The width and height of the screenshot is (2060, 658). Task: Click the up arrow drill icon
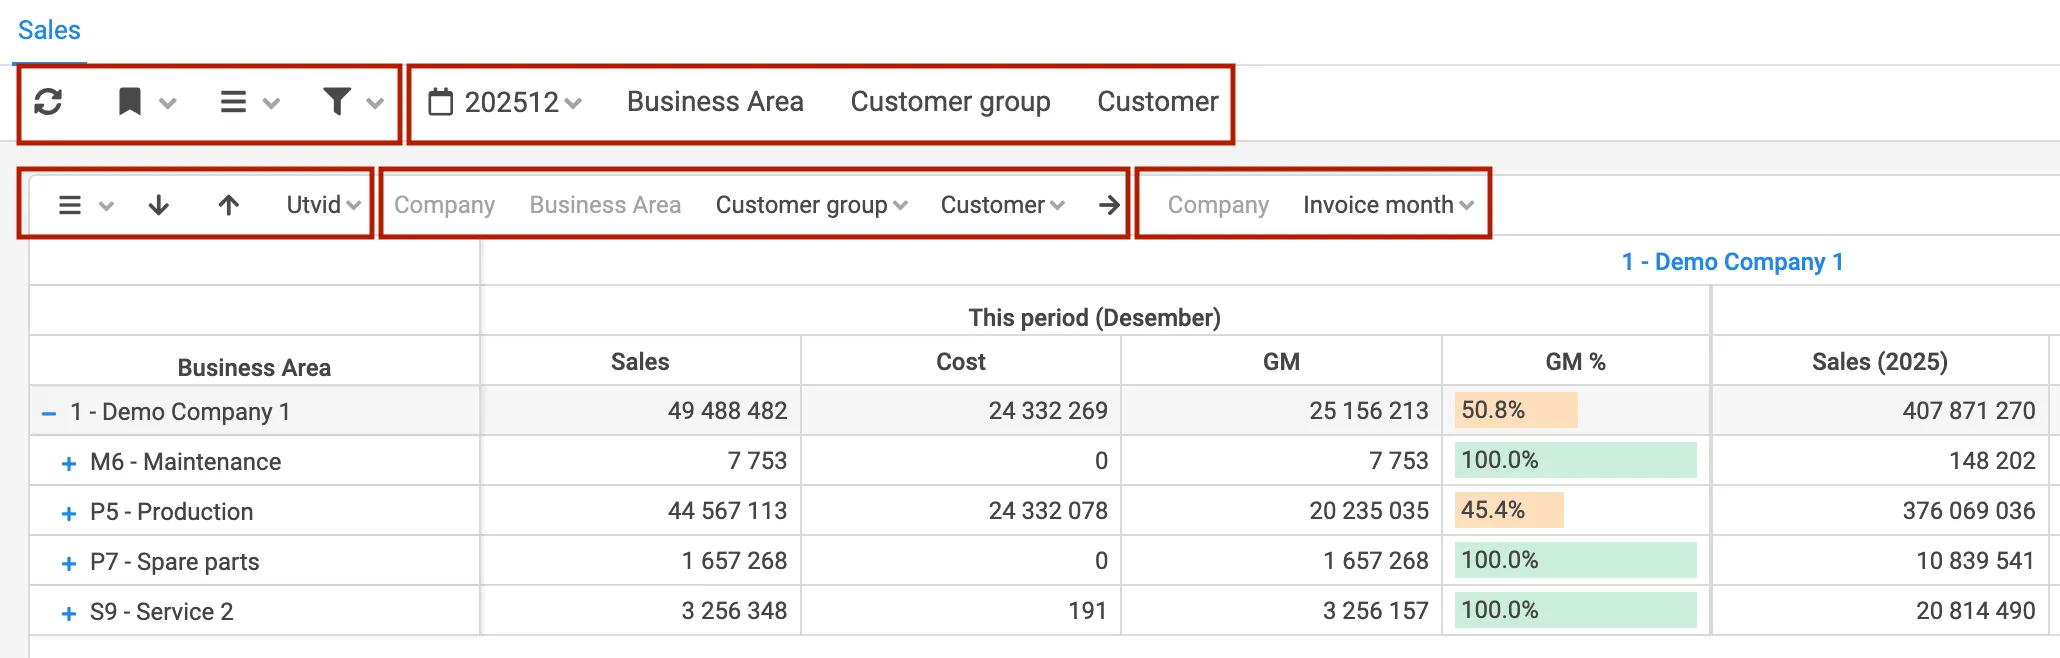pyautogui.click(x=228, y=205)
